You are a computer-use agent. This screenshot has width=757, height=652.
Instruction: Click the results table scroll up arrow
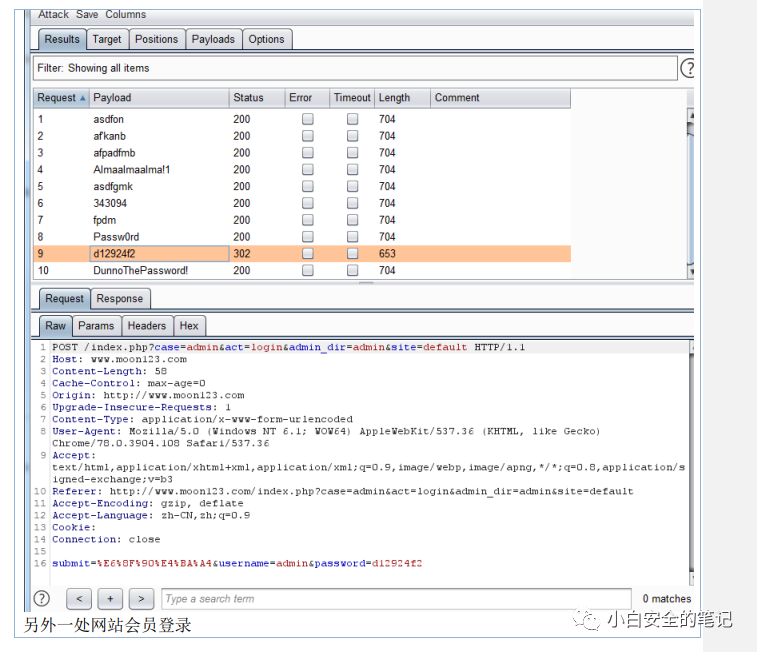pyautogui.click(x=691, y=115)
